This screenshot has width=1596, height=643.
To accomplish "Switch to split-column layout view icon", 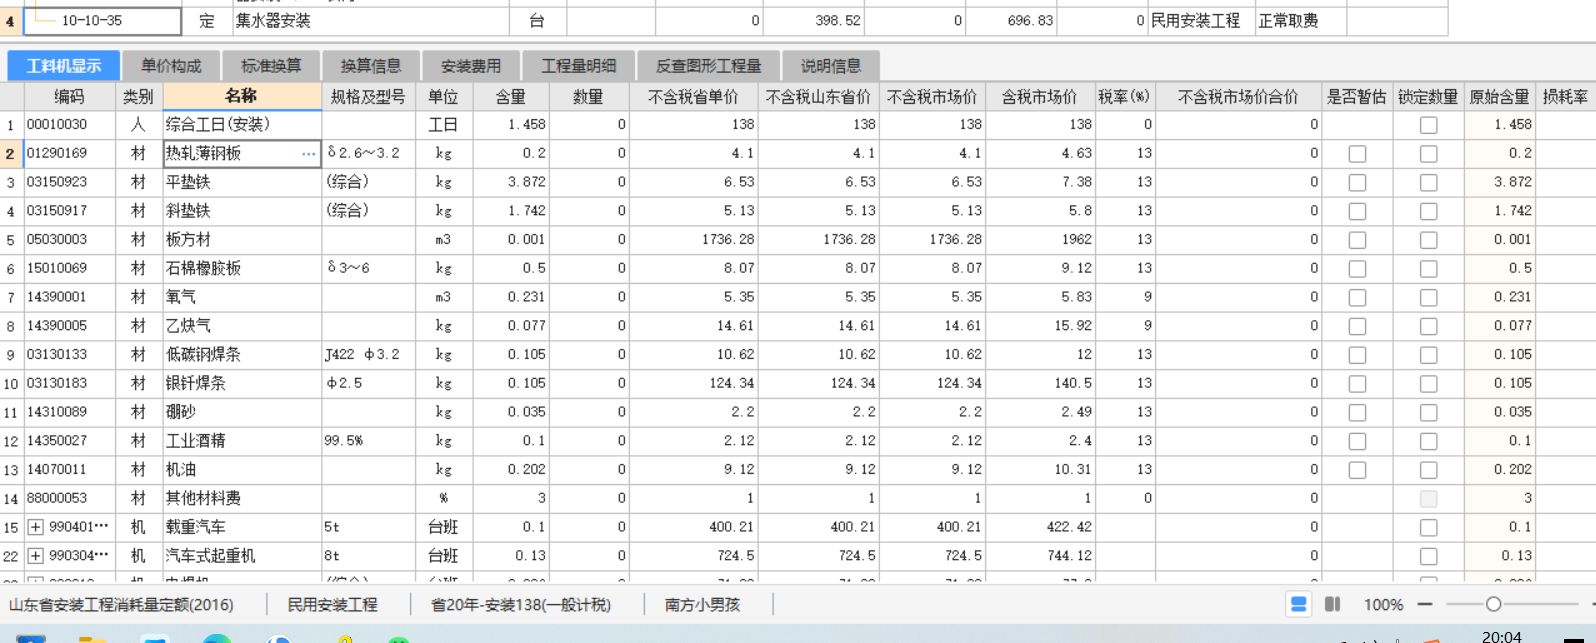I will coord(1332,604).
